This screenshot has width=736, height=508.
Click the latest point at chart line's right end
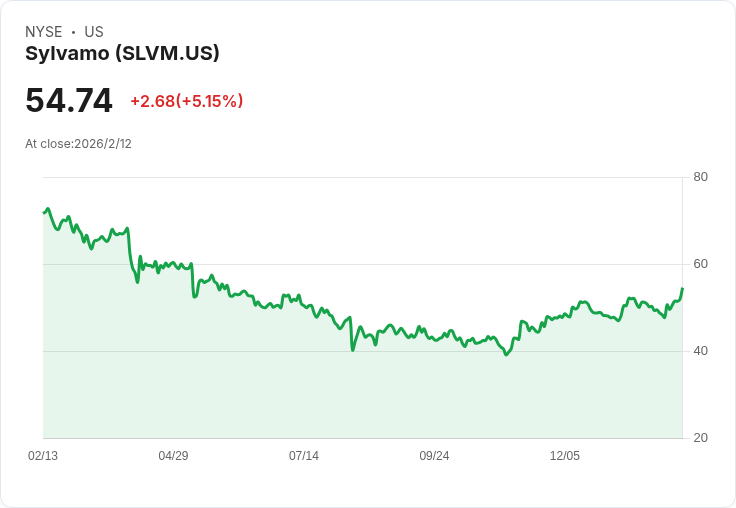682,288
